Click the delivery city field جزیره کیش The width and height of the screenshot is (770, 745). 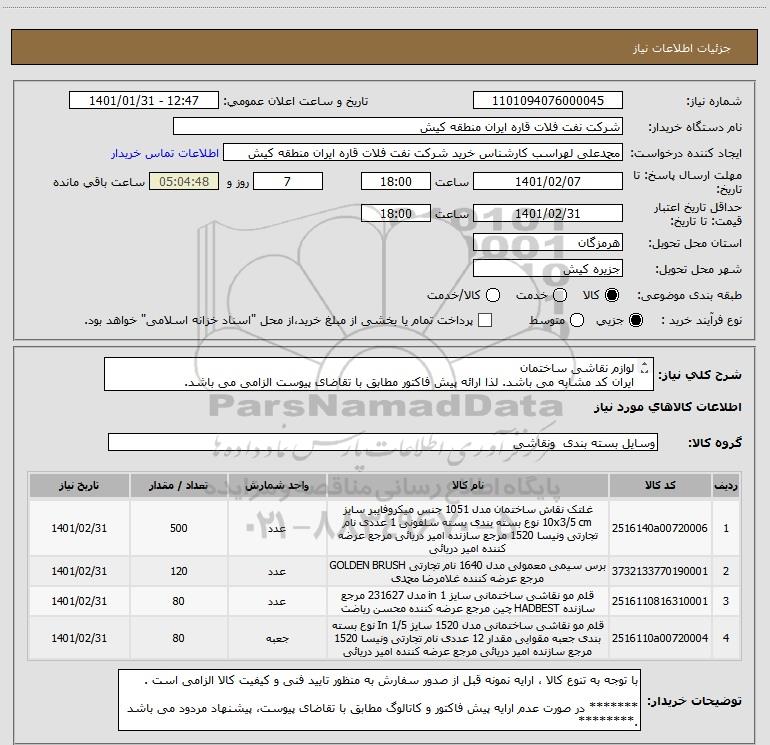[x=548, y=269]
